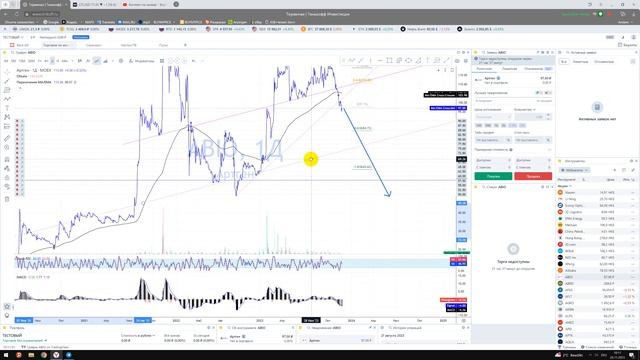Image resolution: width=640 pixels, height=360 pixels.
Task: Click the chart panel yellow link-group dot
Action: click(5, 53)
